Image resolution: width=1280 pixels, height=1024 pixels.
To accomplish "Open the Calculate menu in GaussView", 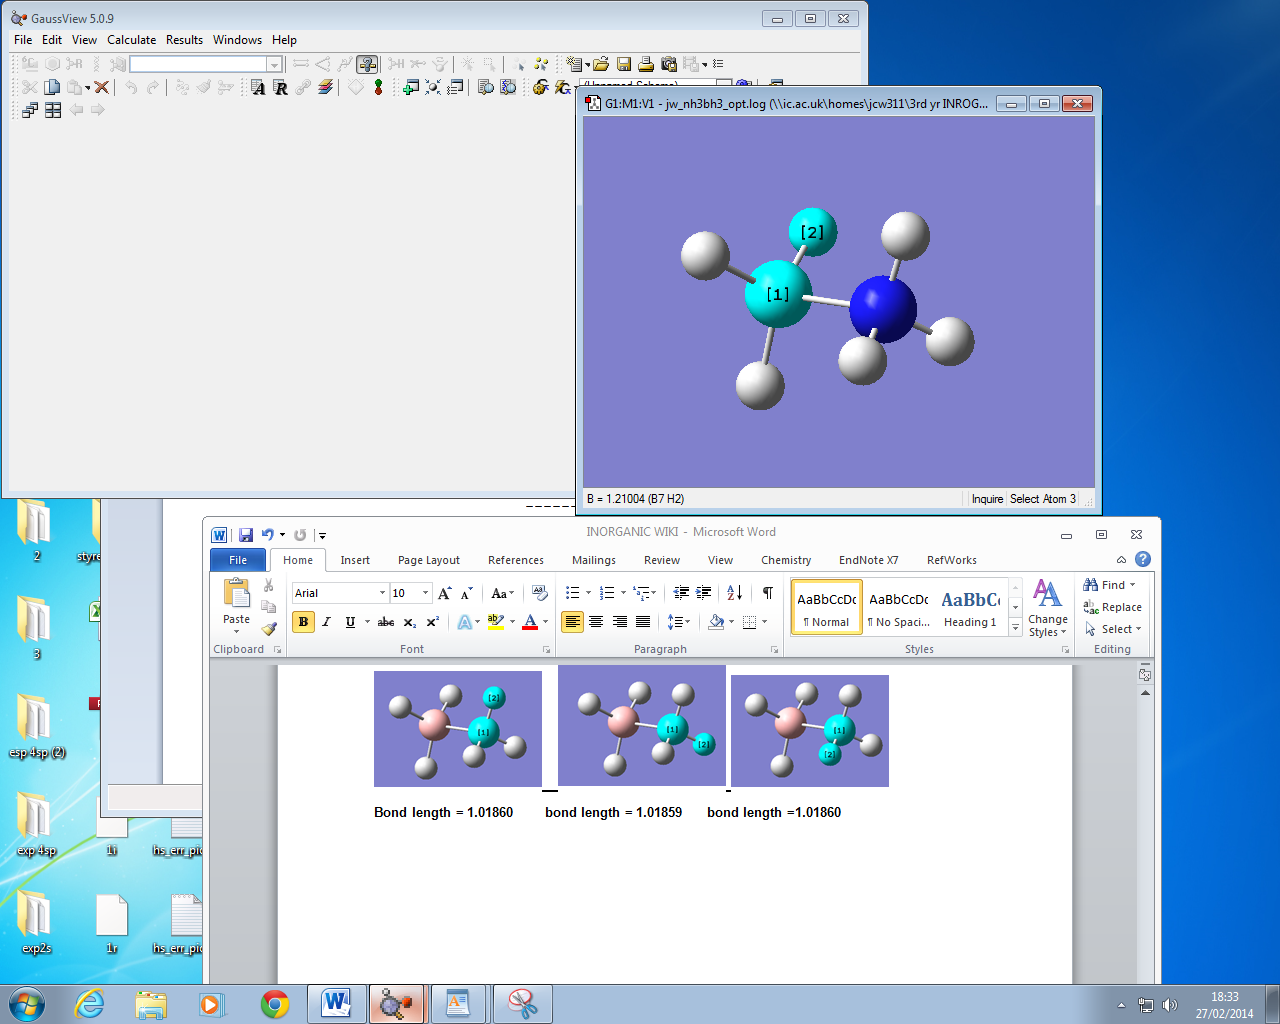I will click(132, 40).
